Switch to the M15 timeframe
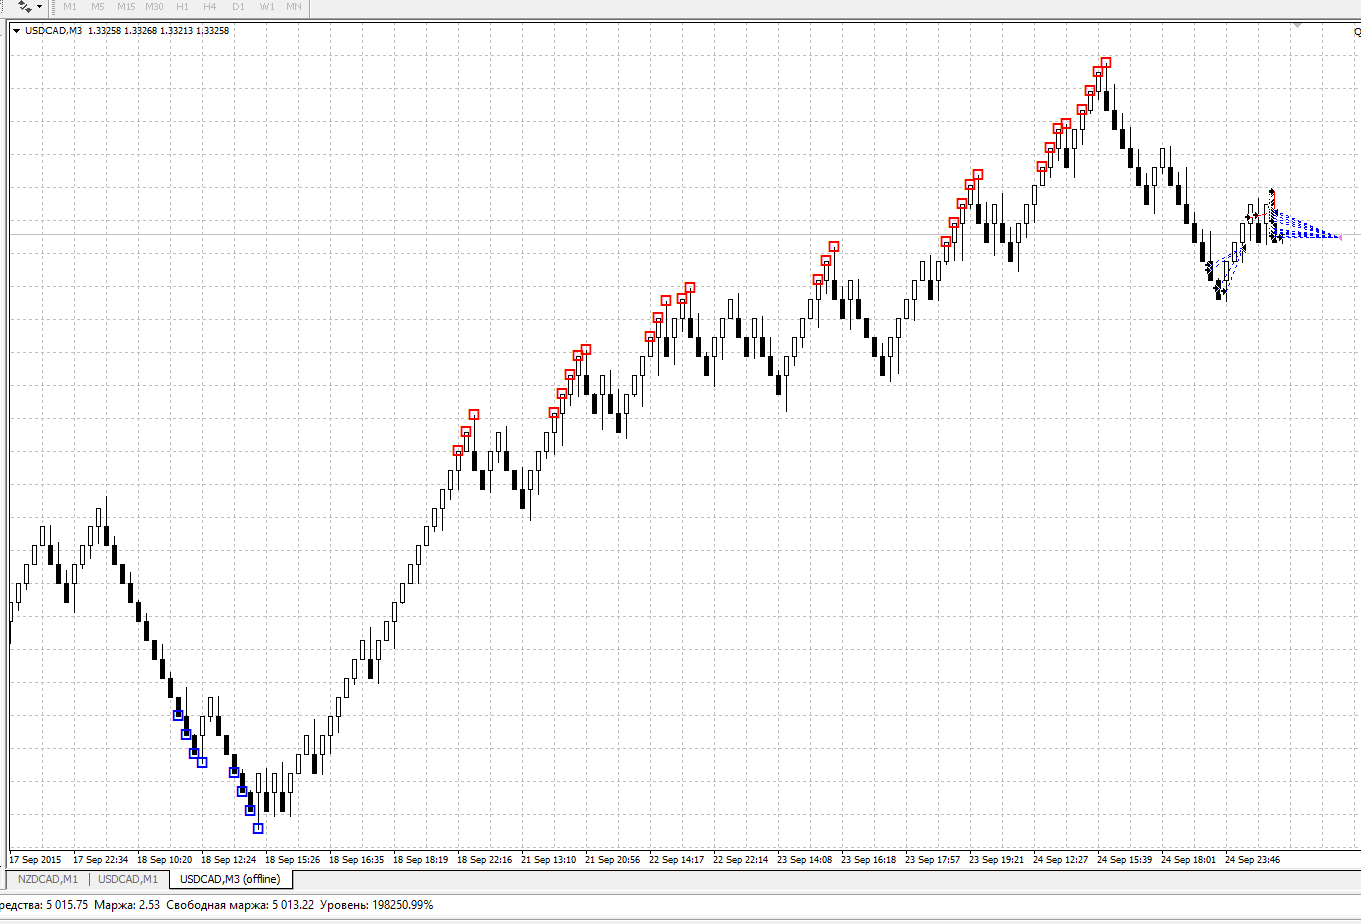Viewport: 1361px width, 924px height. click(126, 6)
